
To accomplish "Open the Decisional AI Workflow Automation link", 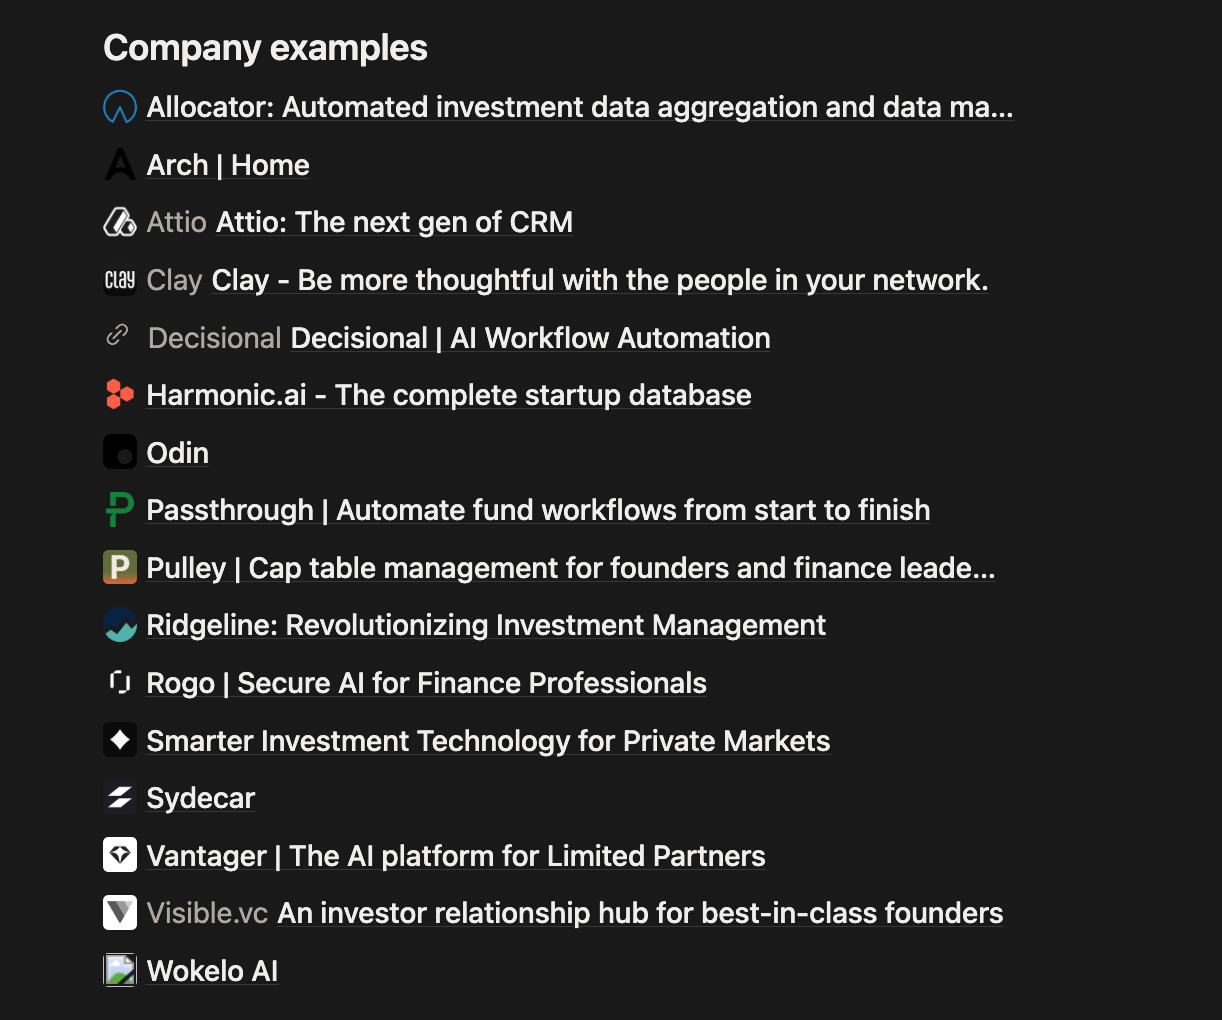I will (x=530, y=338).
